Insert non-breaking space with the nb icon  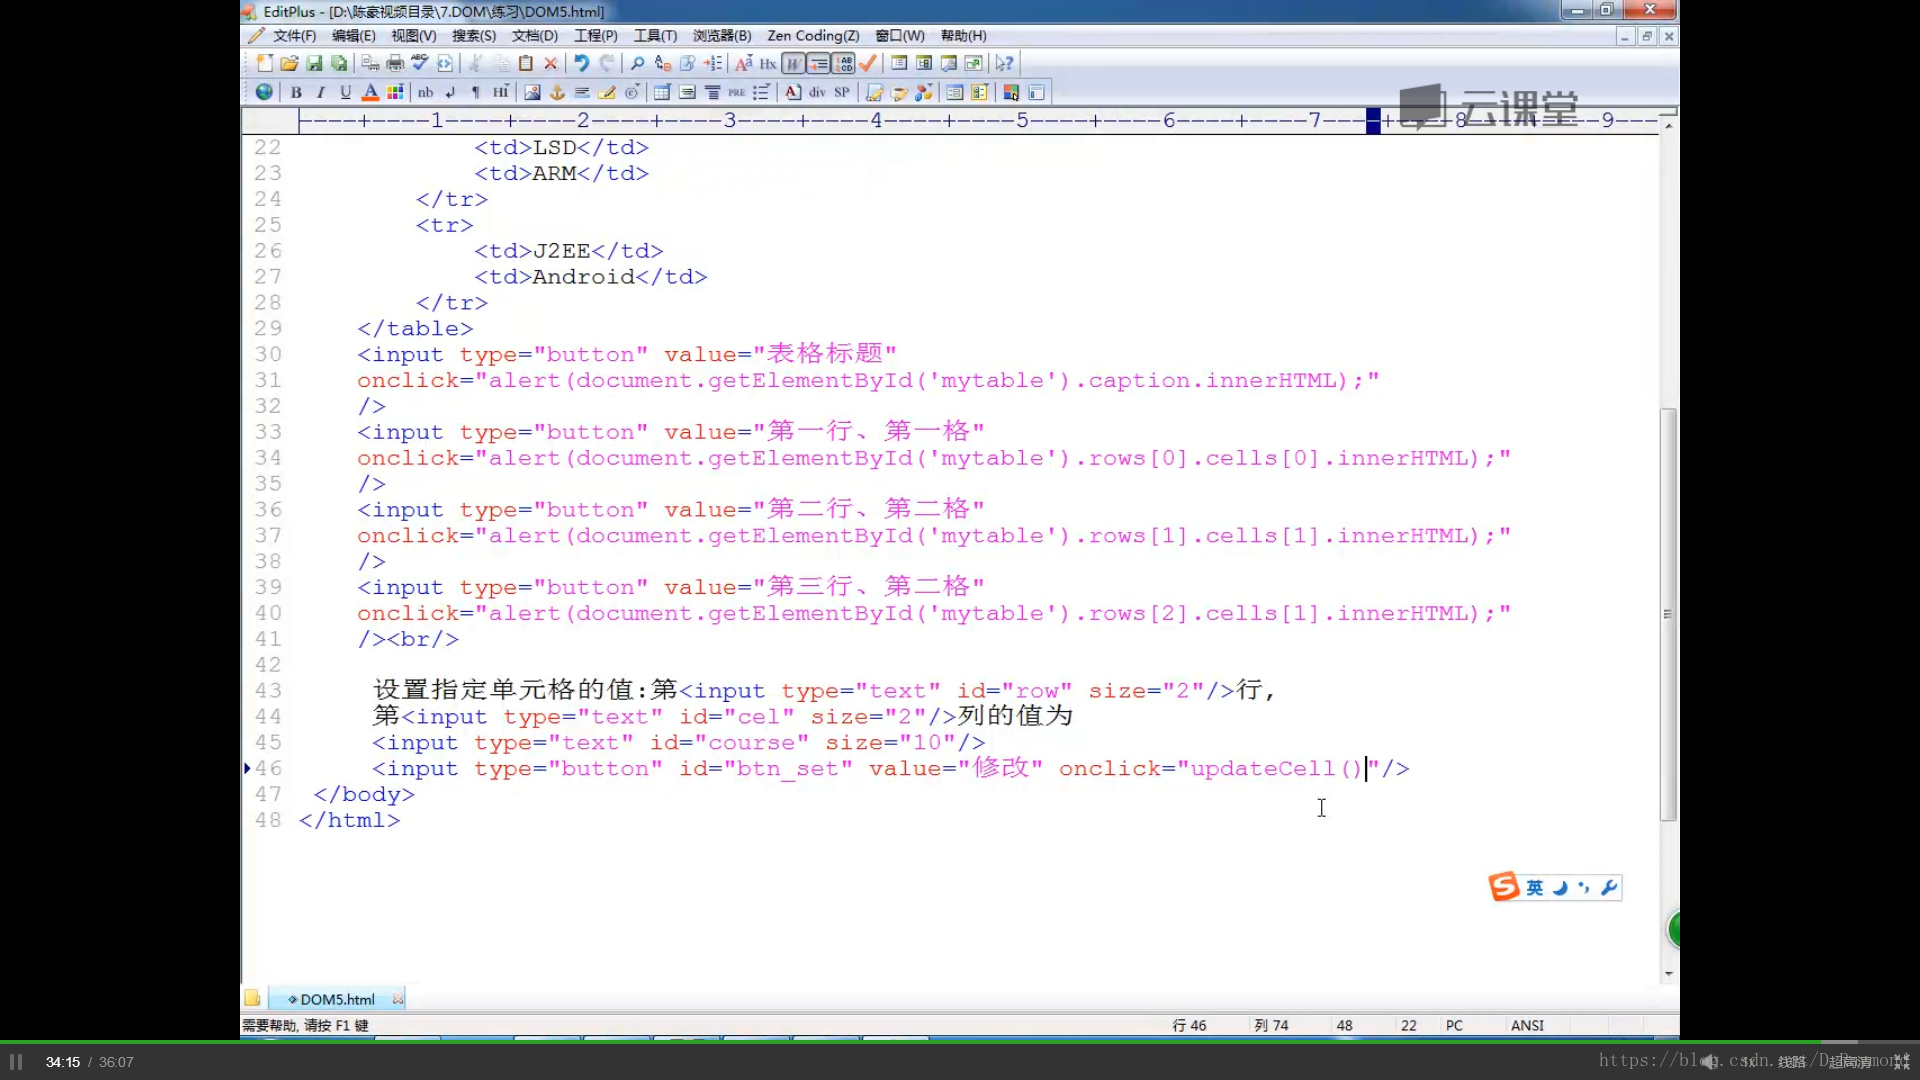coord(425,92)
